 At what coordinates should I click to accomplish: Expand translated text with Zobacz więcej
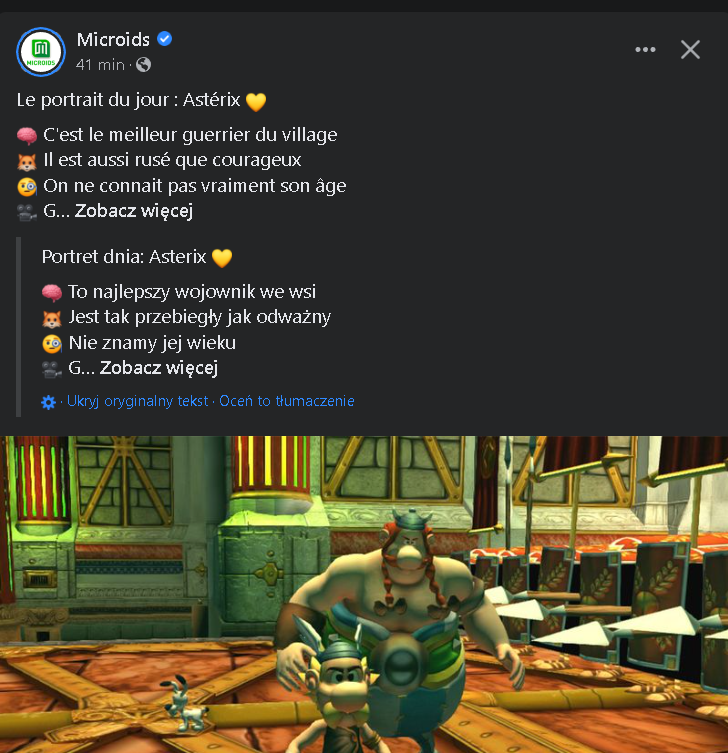click(x=159, y=368)
